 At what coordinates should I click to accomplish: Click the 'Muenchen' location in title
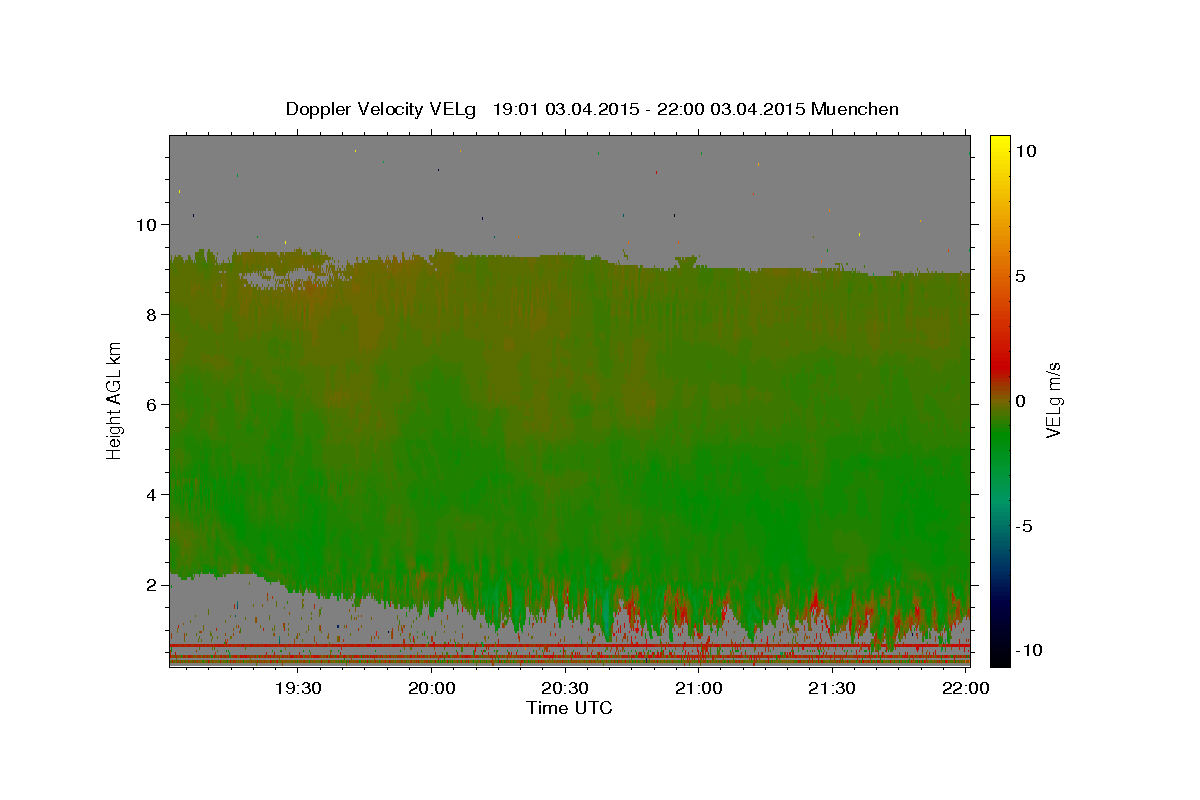click(855, 109)
